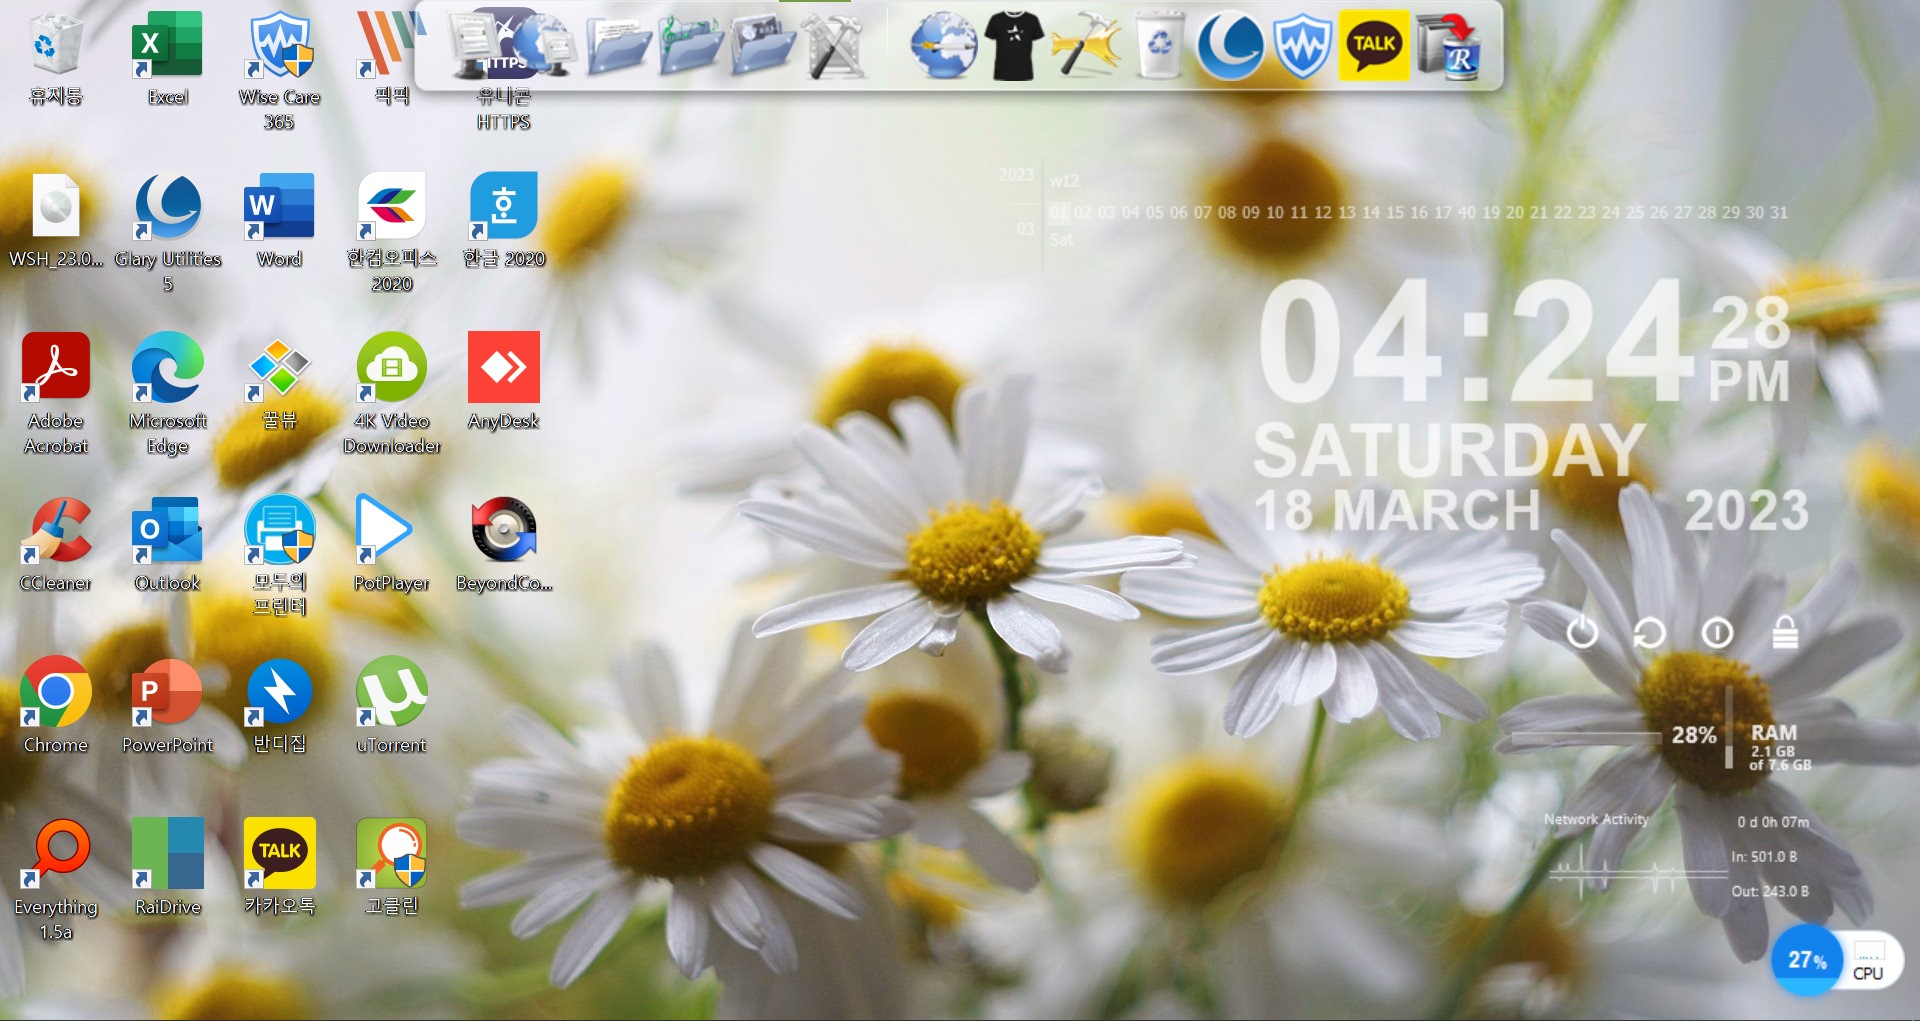Screen dimensions: 1920x1021
Task: Open the 고클린 desktop shortcut
Action: pyautogui.click(x=392, y=868)
